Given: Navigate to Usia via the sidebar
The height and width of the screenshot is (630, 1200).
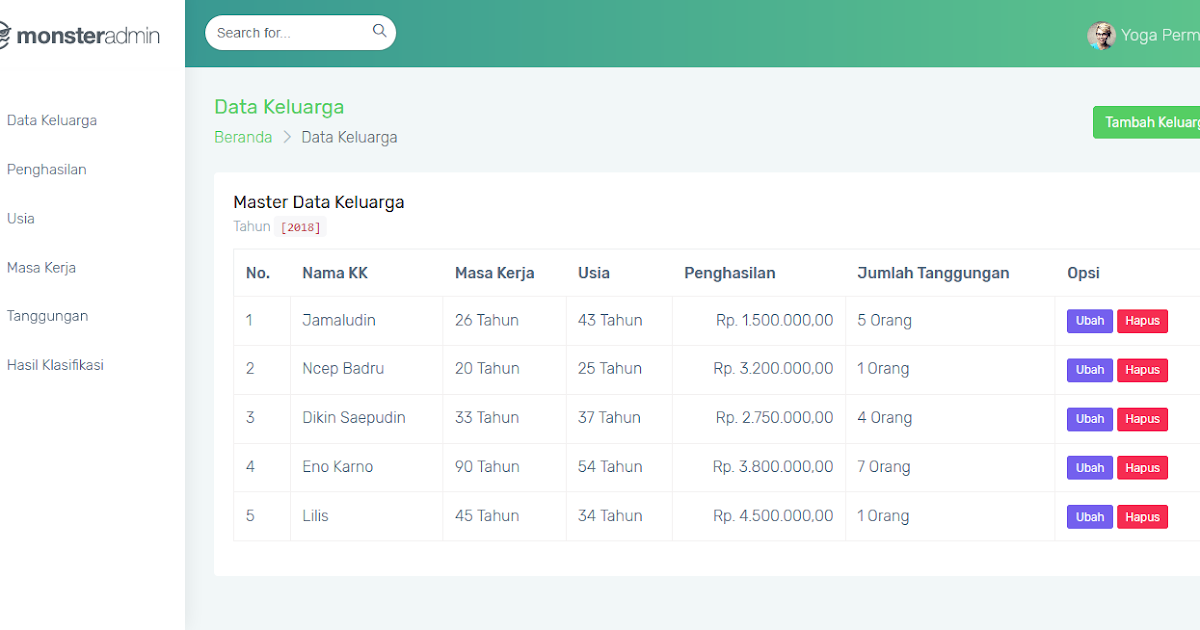Looking at the screenshot, I should [20, 218].
